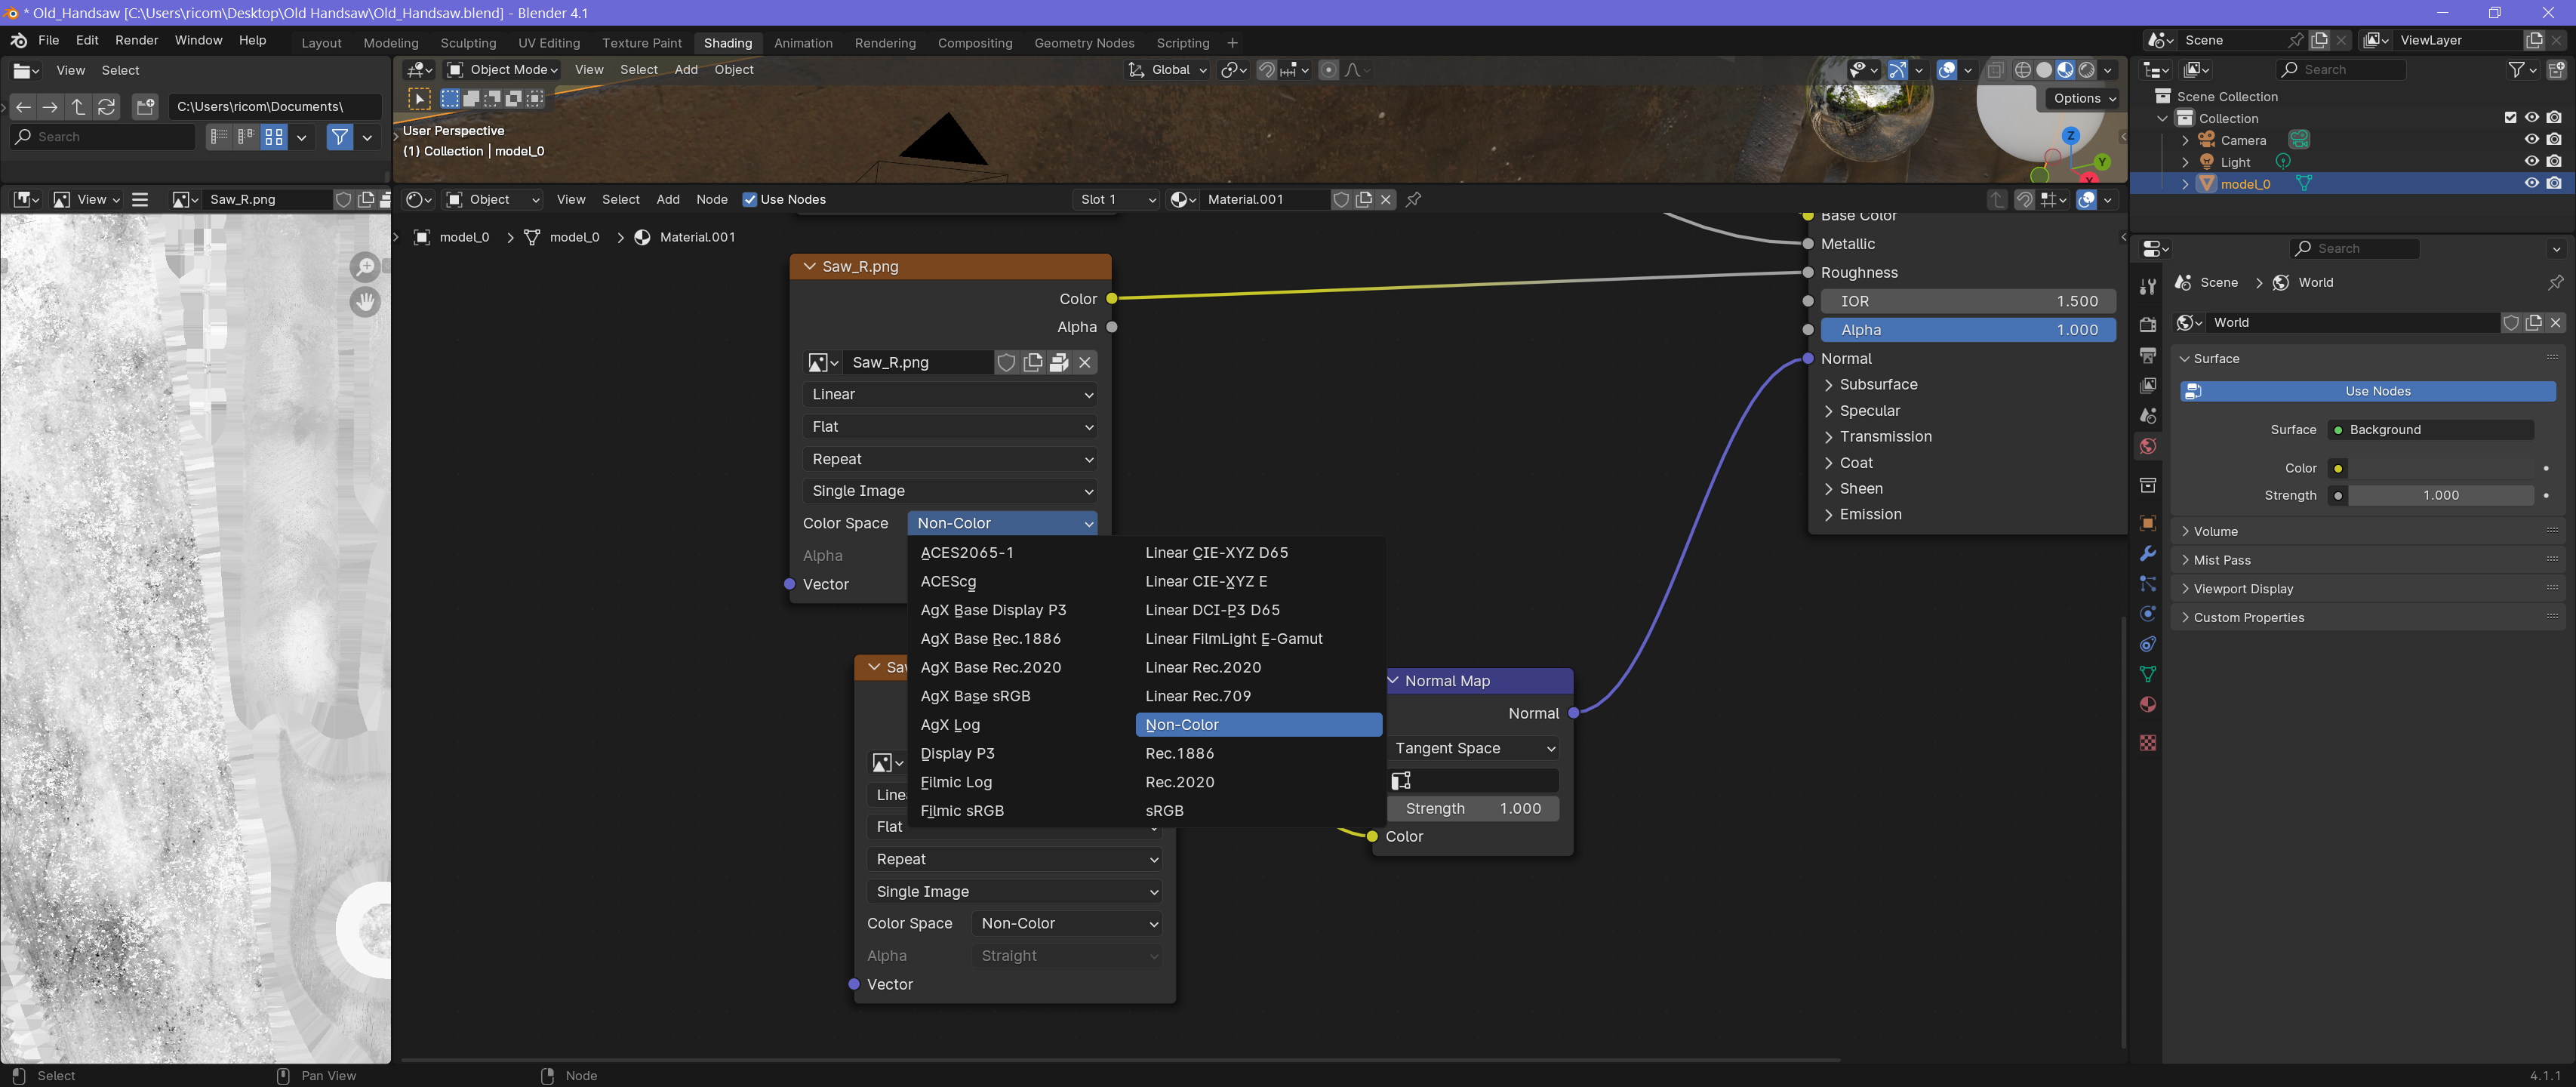Click the Surface Background shader button

click(x=2431, y=430)
